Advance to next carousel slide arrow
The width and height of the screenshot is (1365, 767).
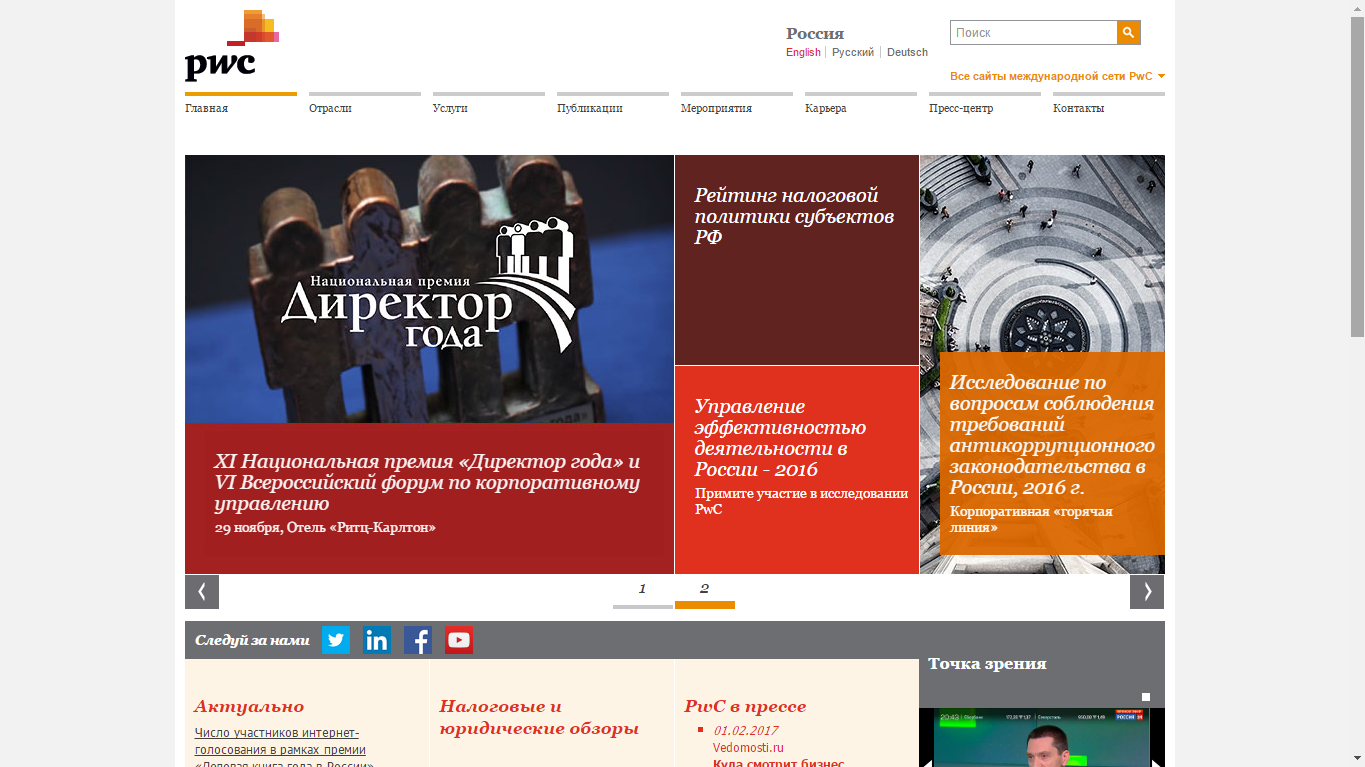point(1147,592)
